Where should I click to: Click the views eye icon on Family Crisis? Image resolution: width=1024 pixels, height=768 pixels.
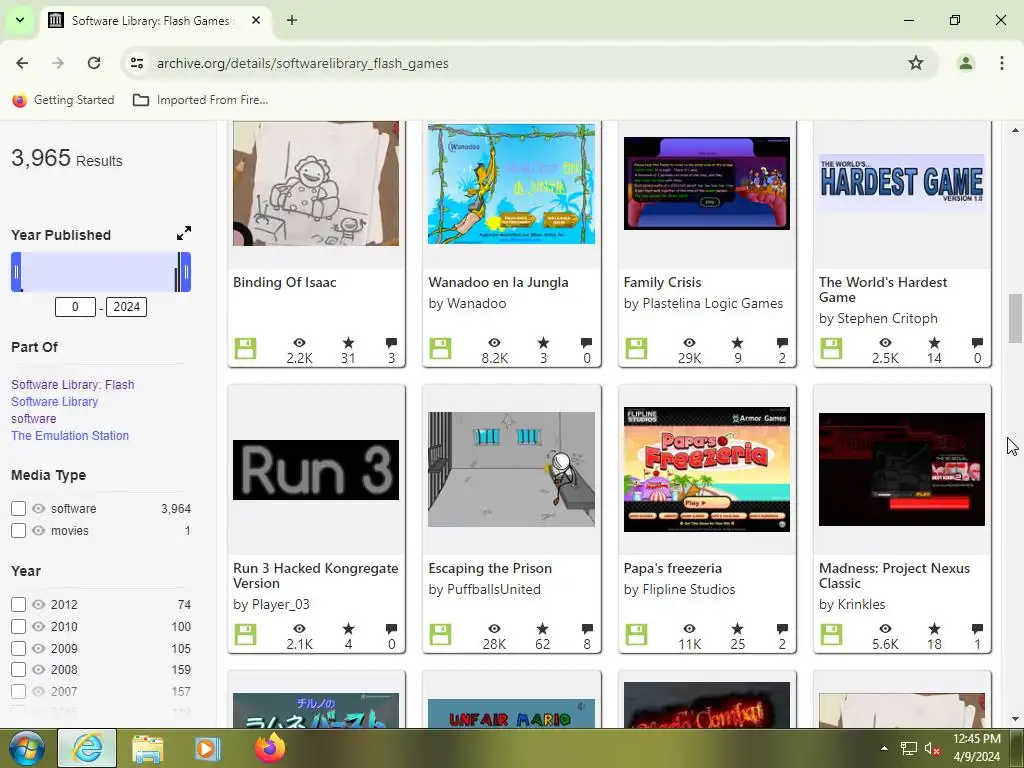pos(690,343)
